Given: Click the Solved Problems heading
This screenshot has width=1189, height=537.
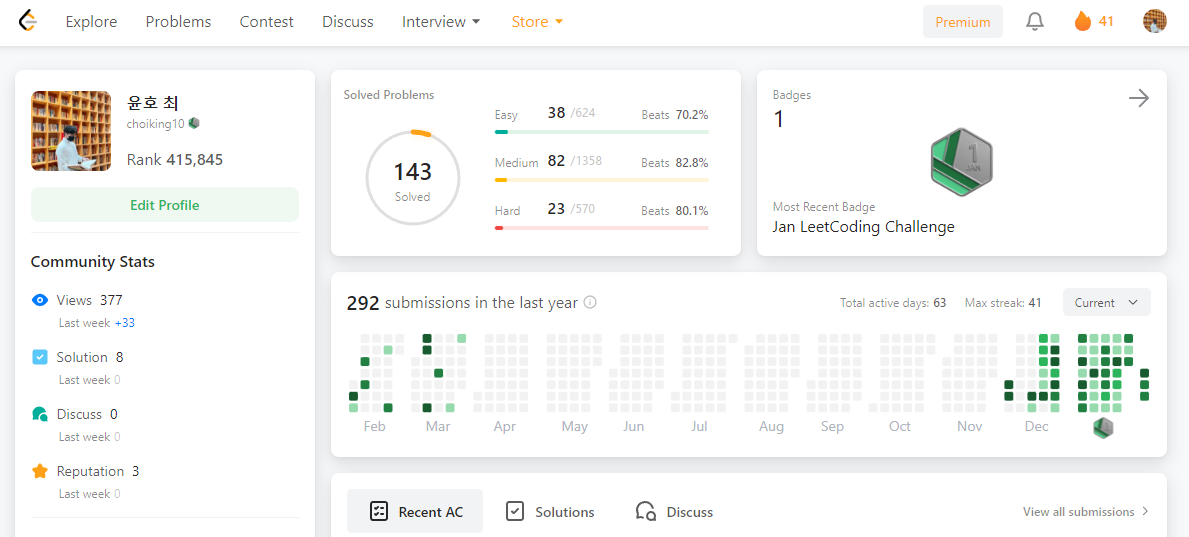Looking at the screenshot, I should pos(389,96).
